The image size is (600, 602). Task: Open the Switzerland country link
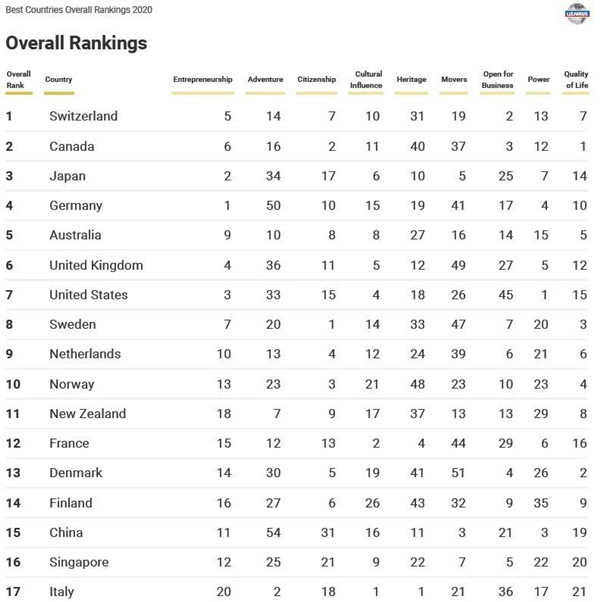point(83,116)
